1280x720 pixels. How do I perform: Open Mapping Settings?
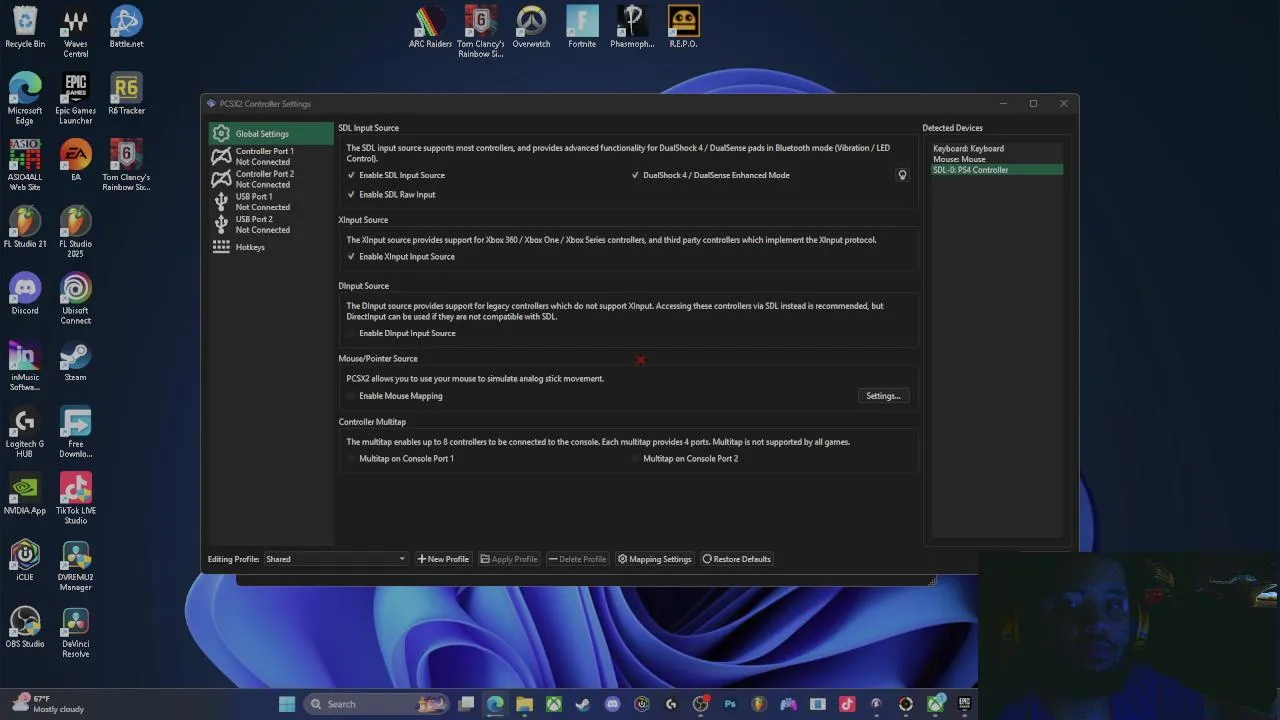(655, 559)
